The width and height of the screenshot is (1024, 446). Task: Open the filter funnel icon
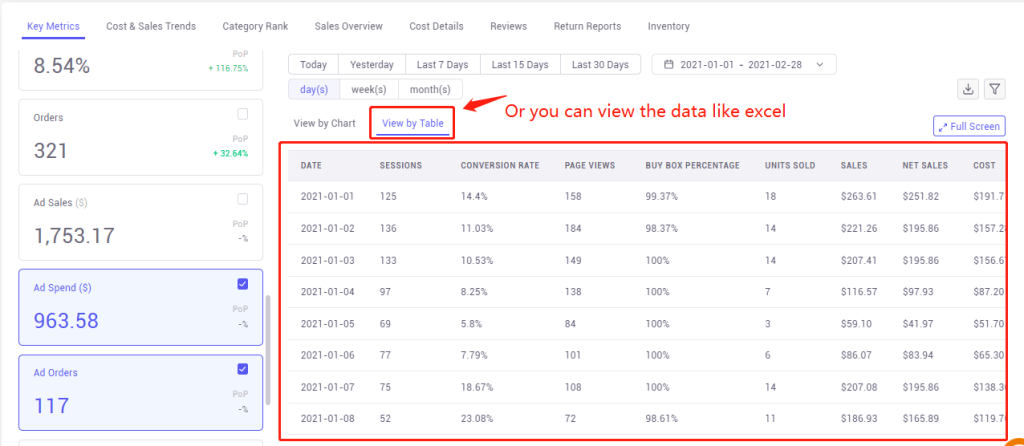[x=994, y=89]
